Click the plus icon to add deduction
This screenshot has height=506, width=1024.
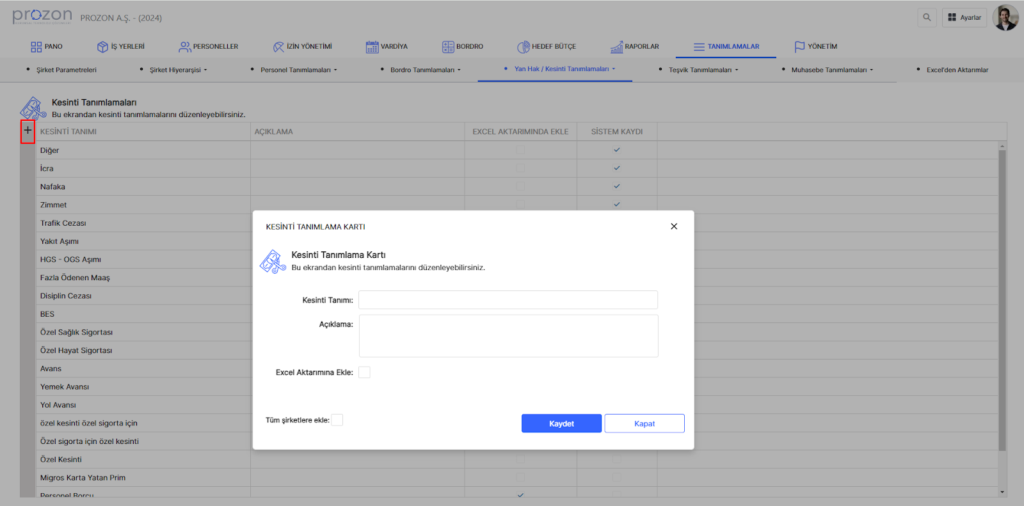[27, 131]
